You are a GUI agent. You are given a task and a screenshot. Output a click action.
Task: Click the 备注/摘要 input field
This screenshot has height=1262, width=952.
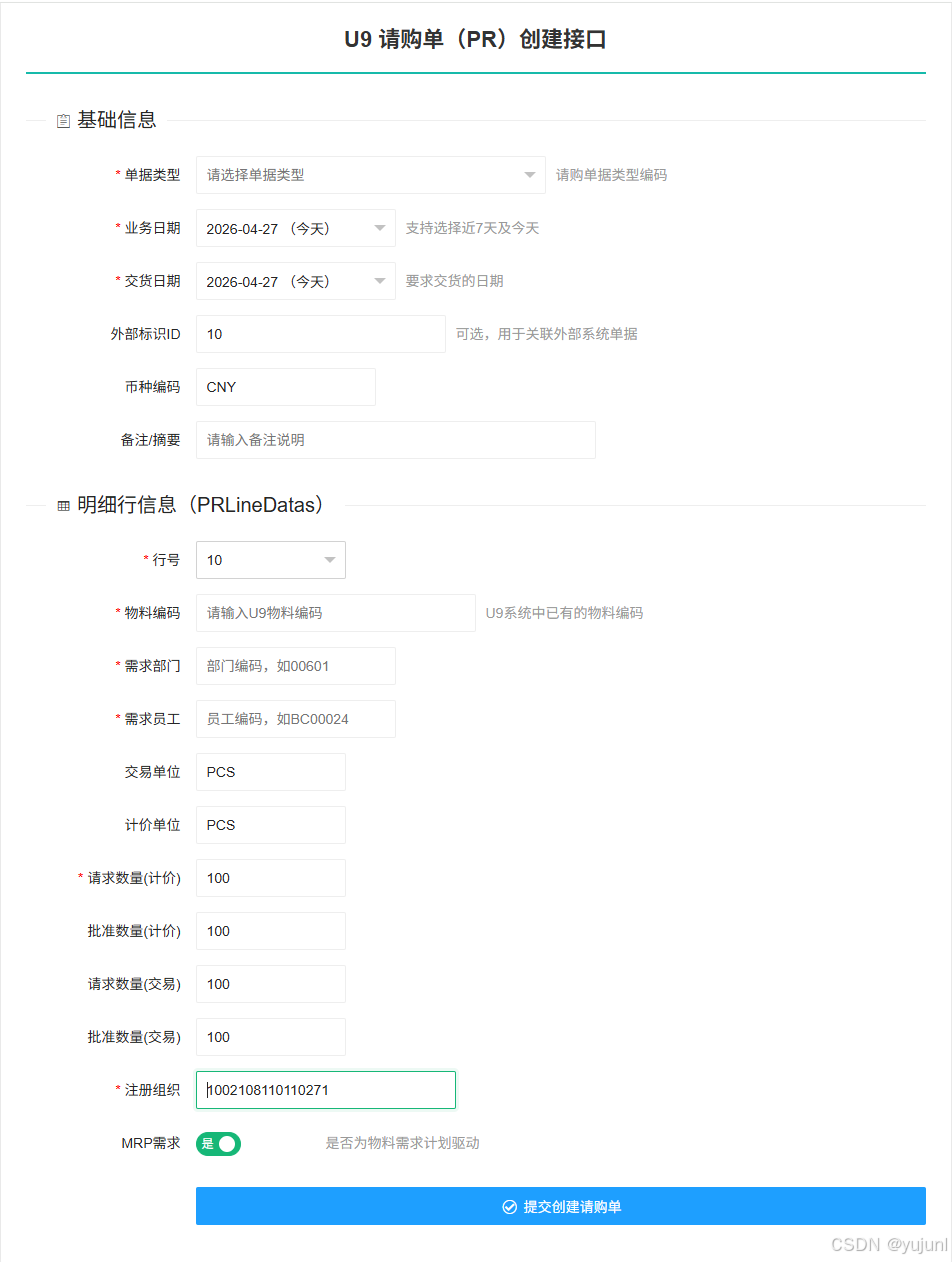click(396, 440)
